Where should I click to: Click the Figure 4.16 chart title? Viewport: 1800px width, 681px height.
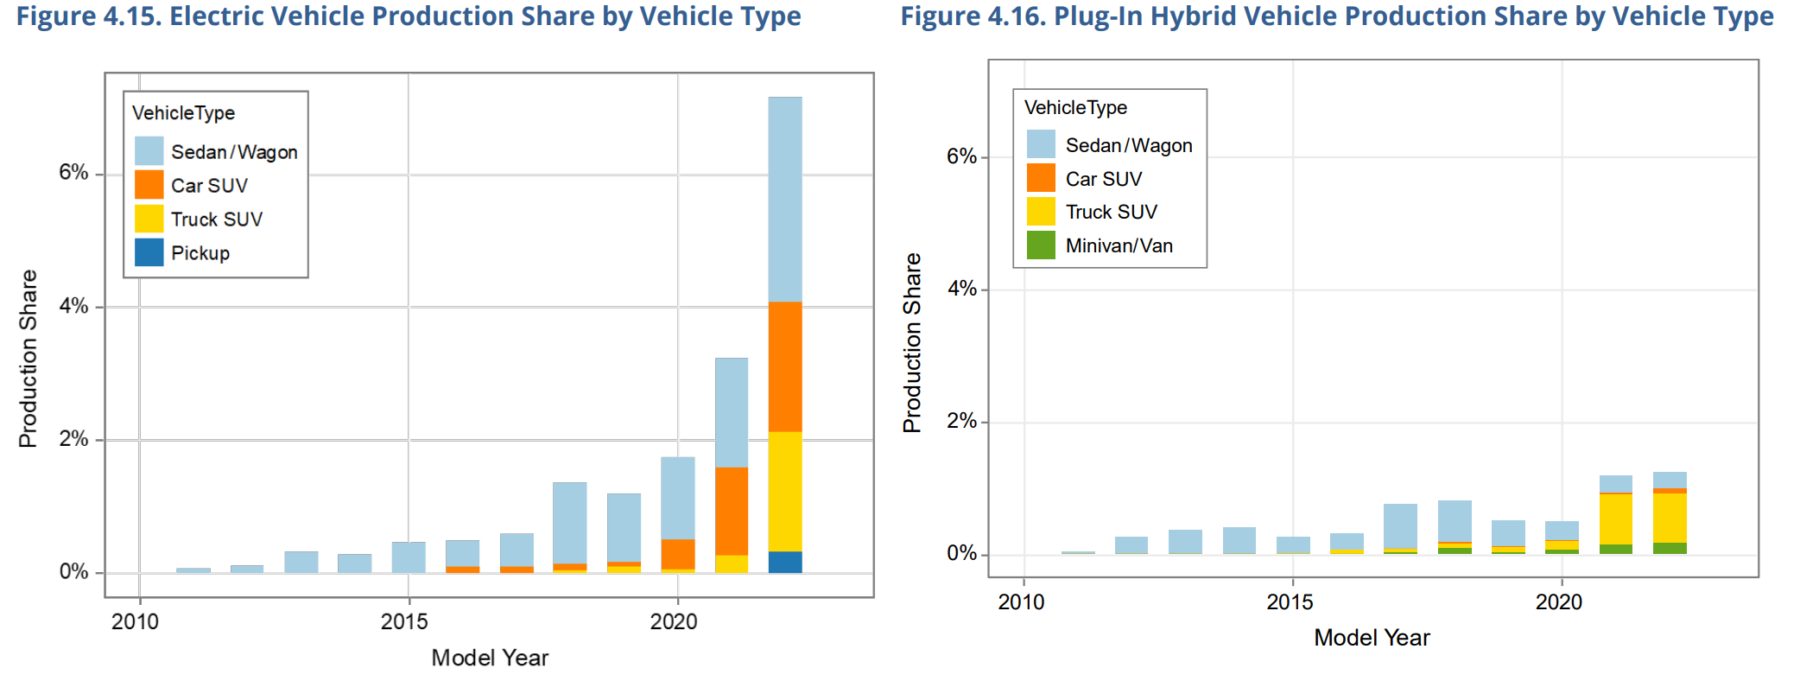1336,17
